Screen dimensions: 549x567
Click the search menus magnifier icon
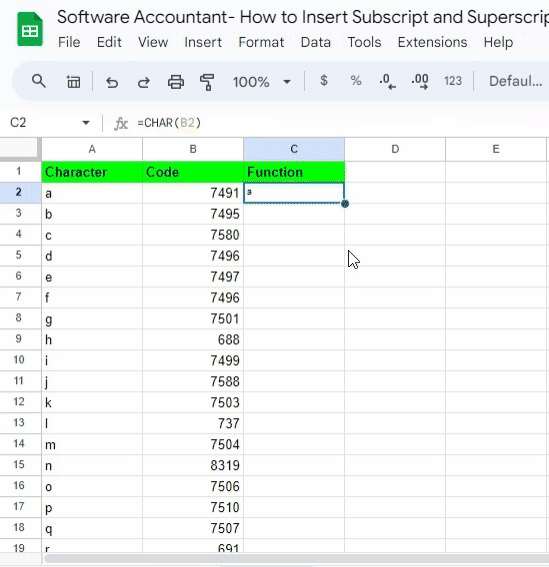pos(39,81)
